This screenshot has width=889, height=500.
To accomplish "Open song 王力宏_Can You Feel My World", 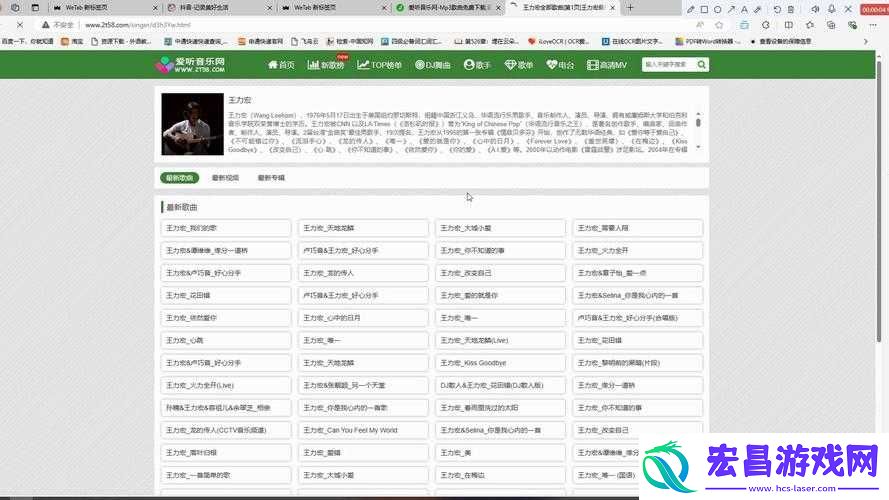I will pos(363,430).
